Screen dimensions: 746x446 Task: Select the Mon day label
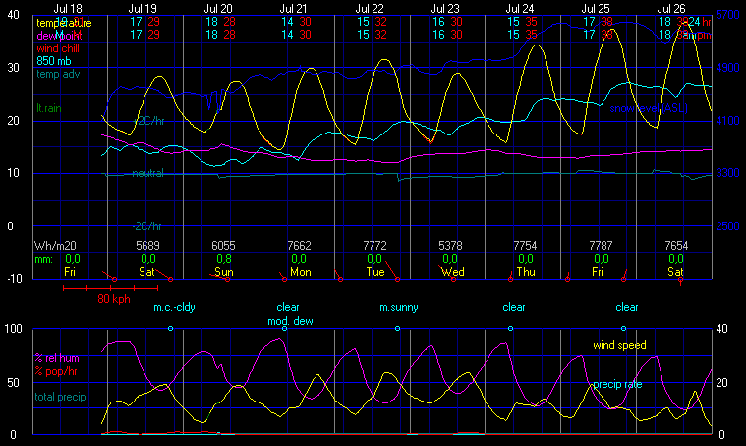point(301,272)
